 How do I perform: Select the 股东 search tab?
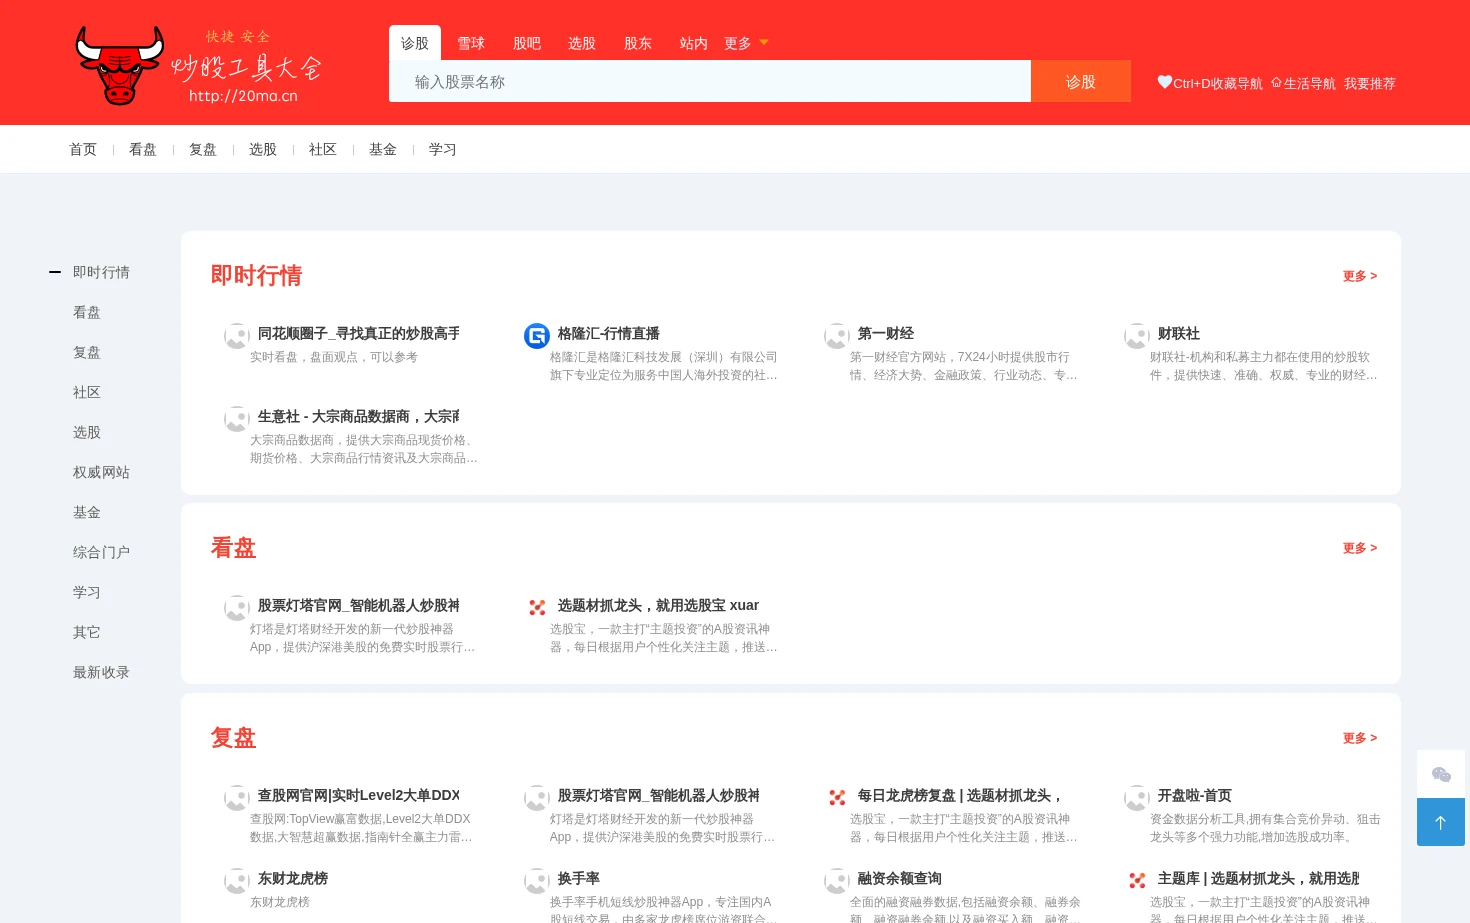coord(638,43)
